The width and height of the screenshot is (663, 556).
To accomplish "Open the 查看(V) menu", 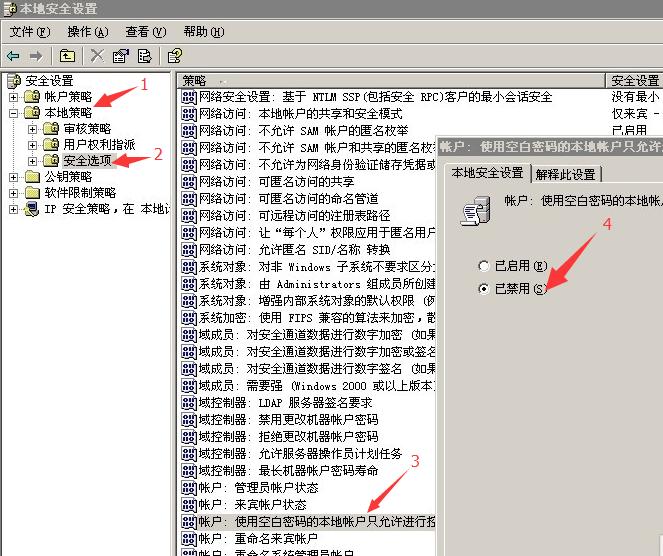I will (x=146, y=32).
